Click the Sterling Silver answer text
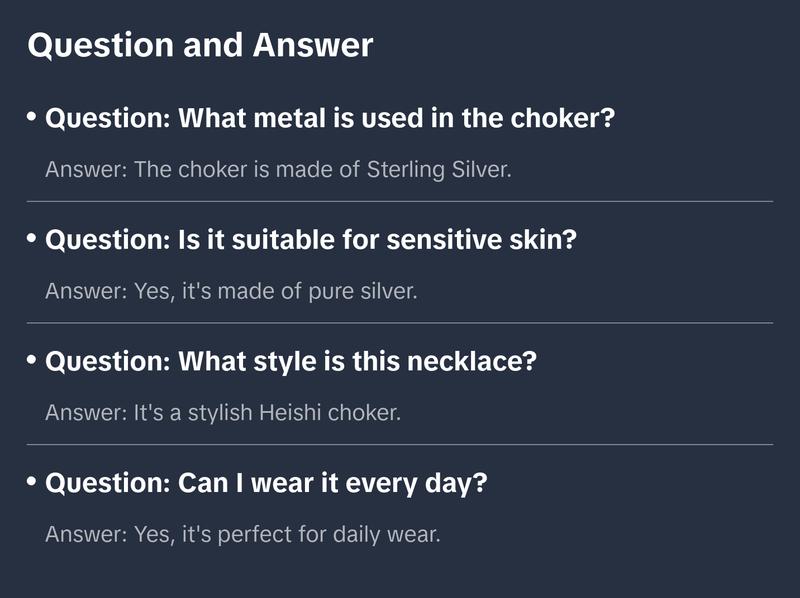Viewport: 800px width, 598px height. 278,169
